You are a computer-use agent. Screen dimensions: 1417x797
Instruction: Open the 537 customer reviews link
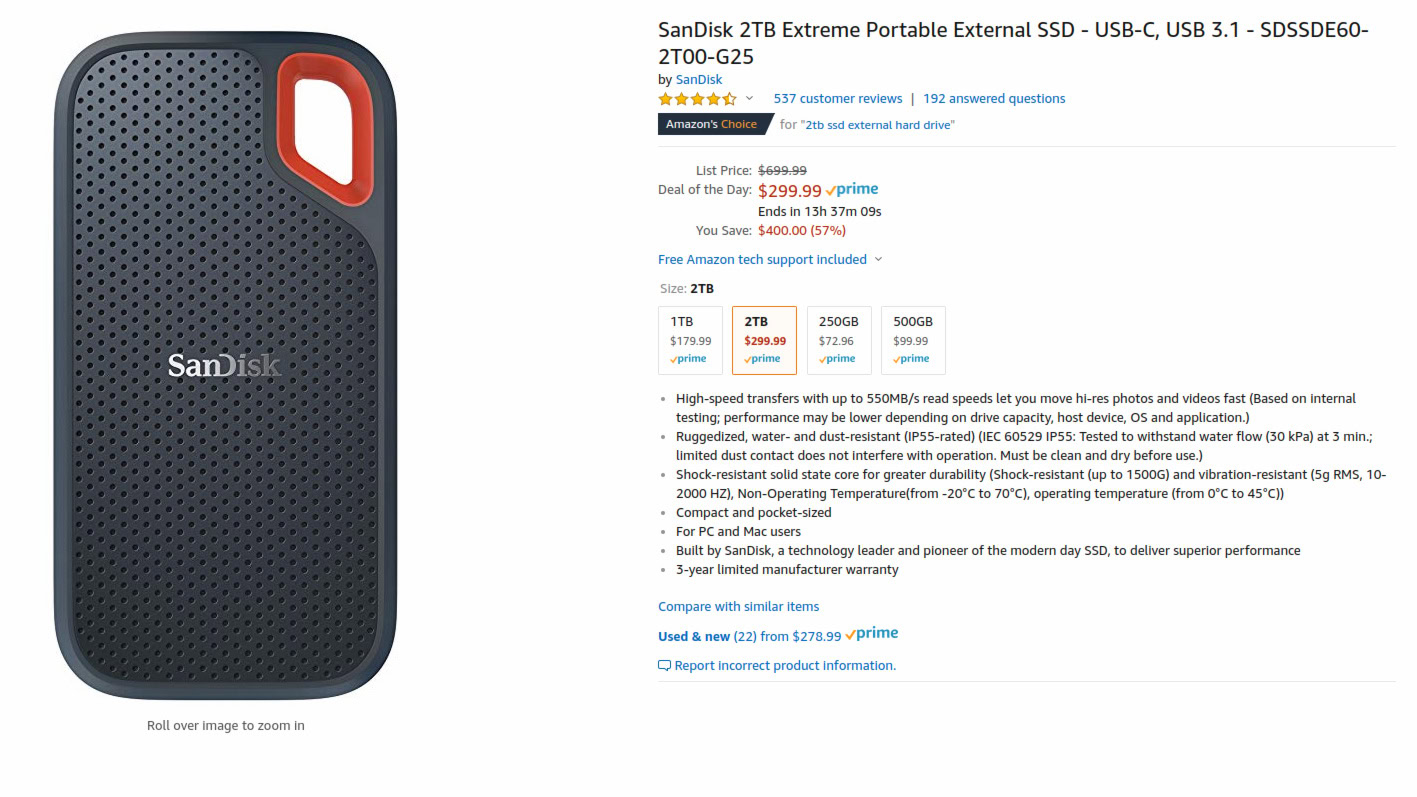(x=837, y=99)
